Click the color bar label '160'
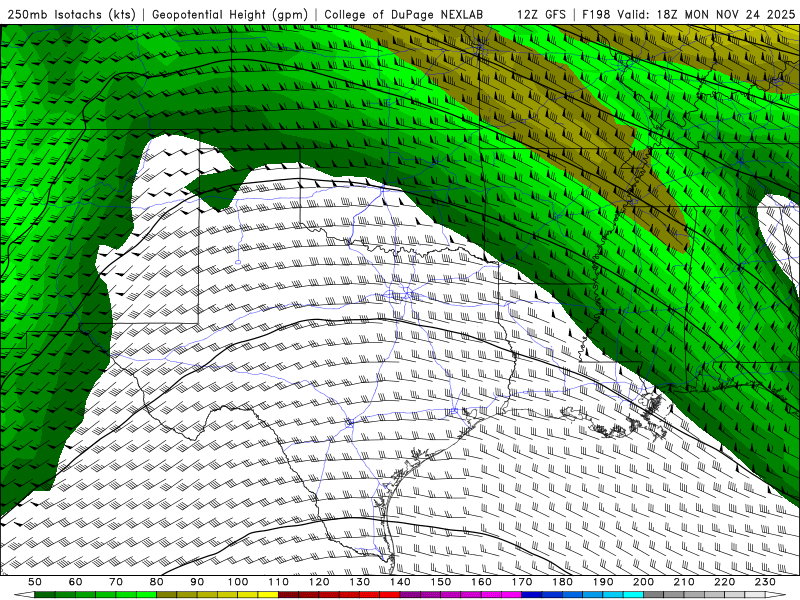This screenshot has height=600, width=800. pyautogui.click(x=481, y=582)
